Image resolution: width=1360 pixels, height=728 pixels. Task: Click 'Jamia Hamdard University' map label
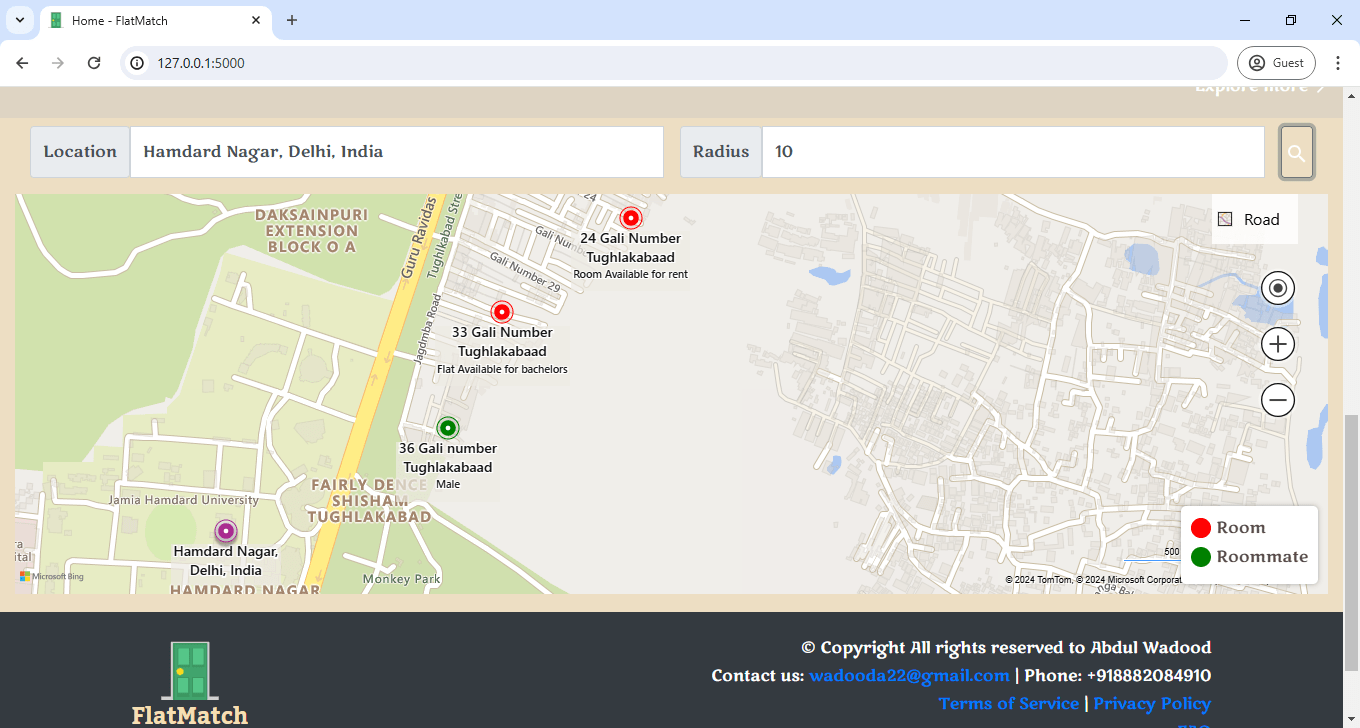click(183, 500)
